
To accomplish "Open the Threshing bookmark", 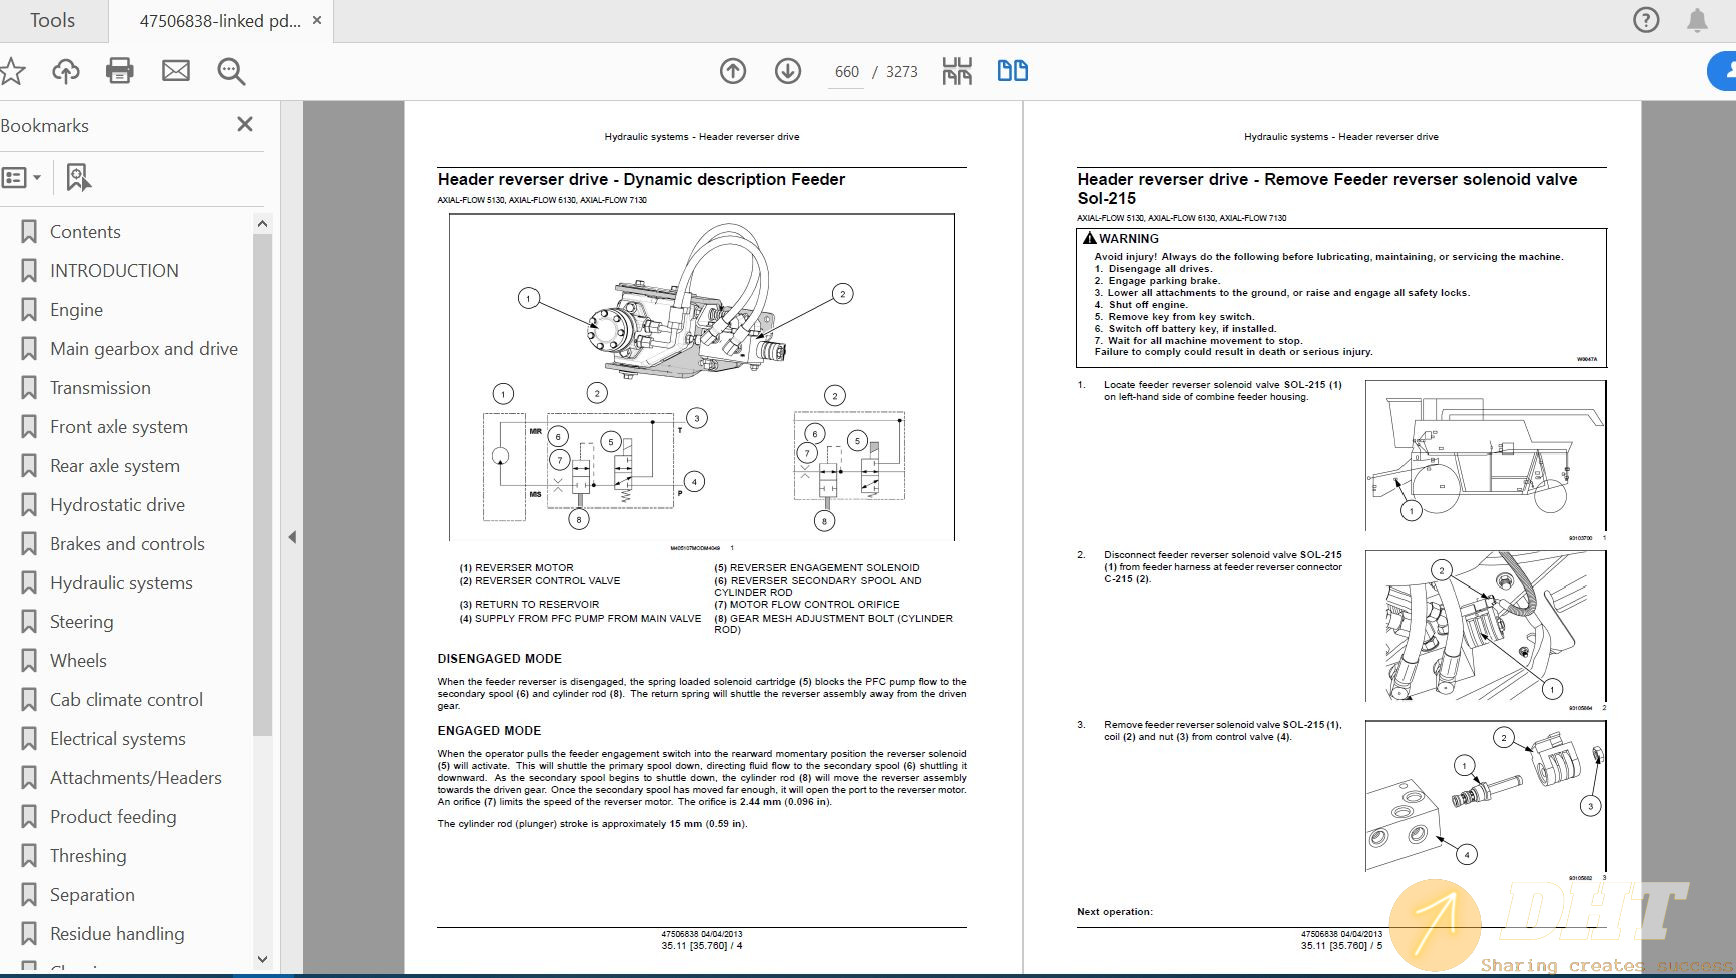I will point(88,856).
